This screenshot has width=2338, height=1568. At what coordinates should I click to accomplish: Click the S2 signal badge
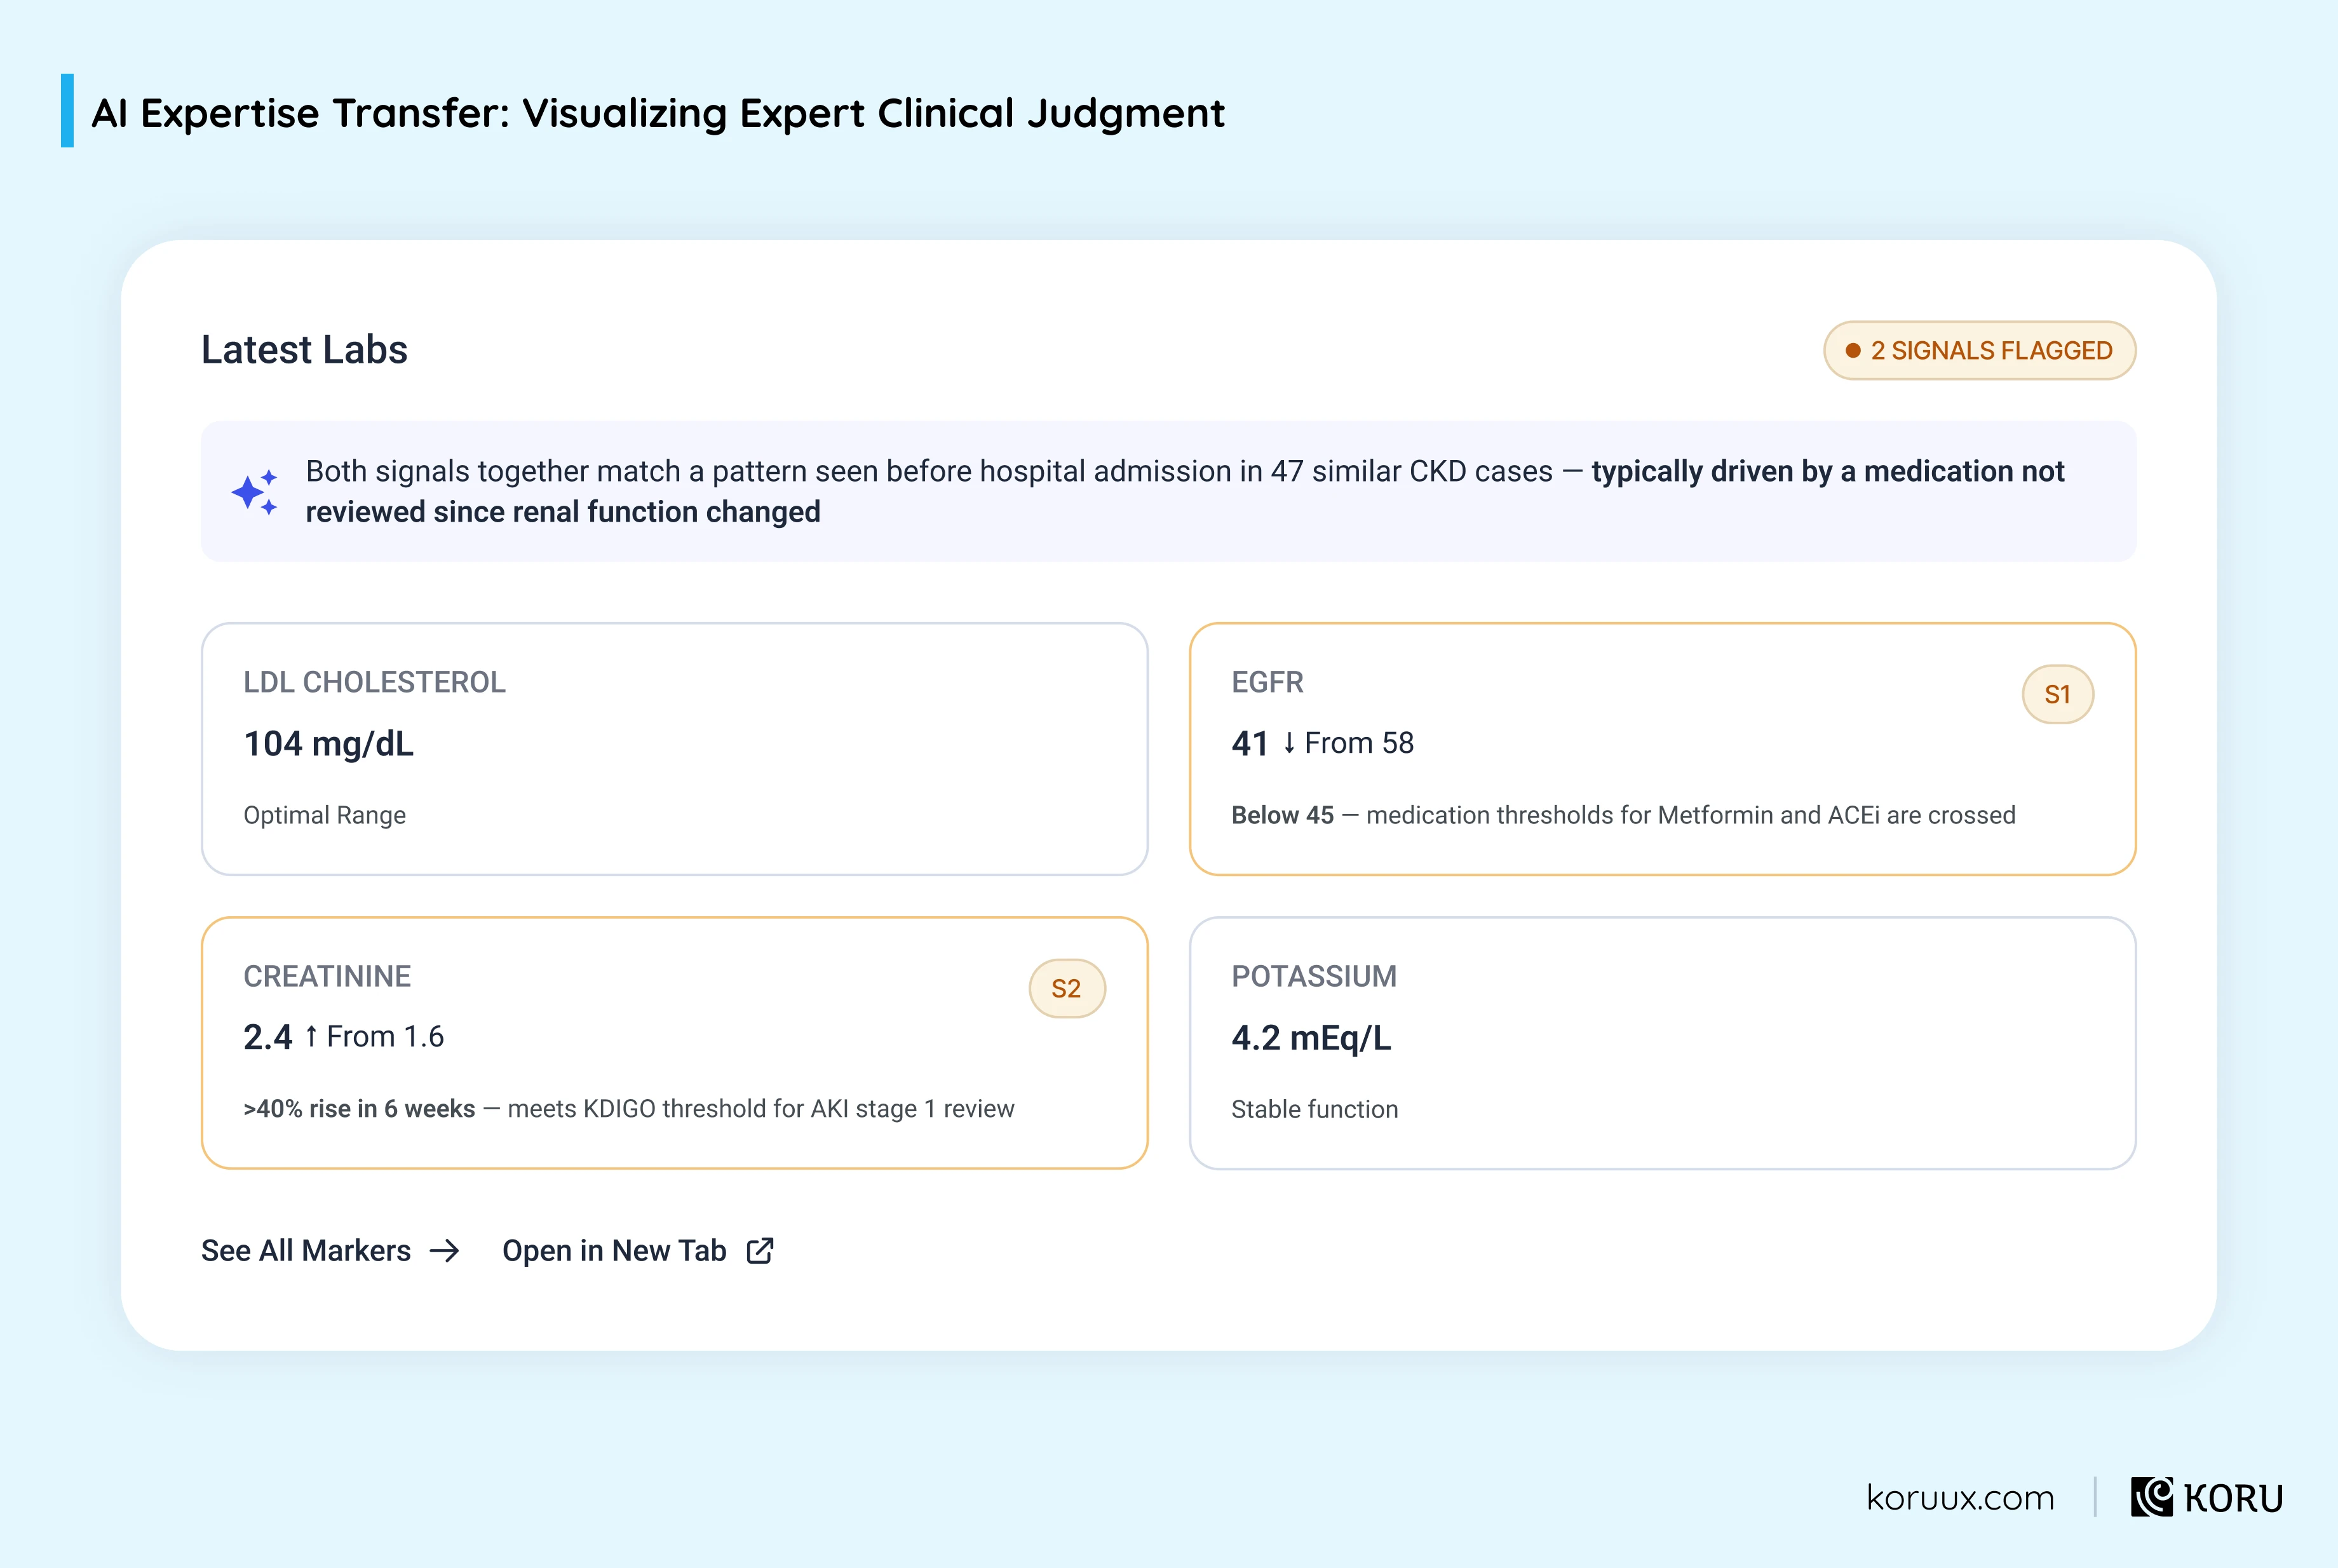point(1067,988)
